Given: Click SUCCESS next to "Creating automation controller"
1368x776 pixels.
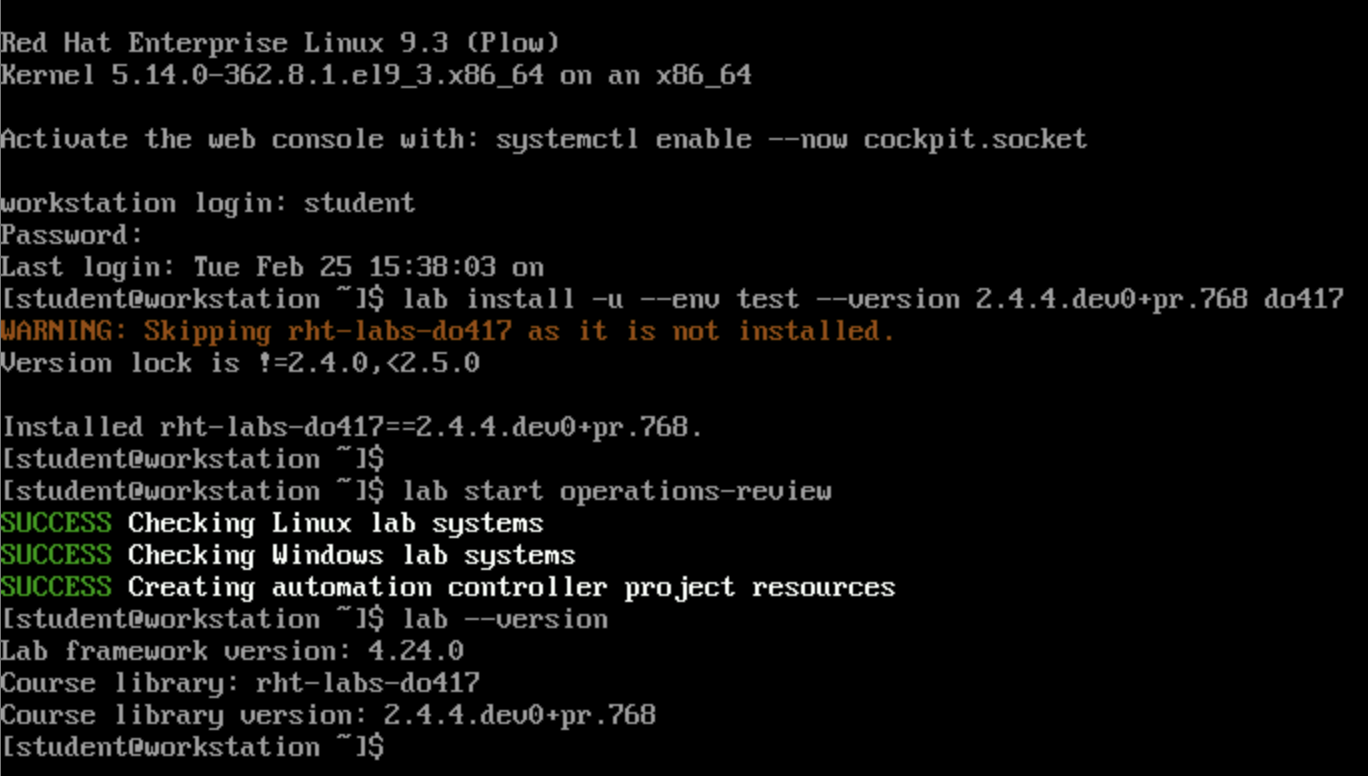Looking at the screenshot, I should click(56, 587).
